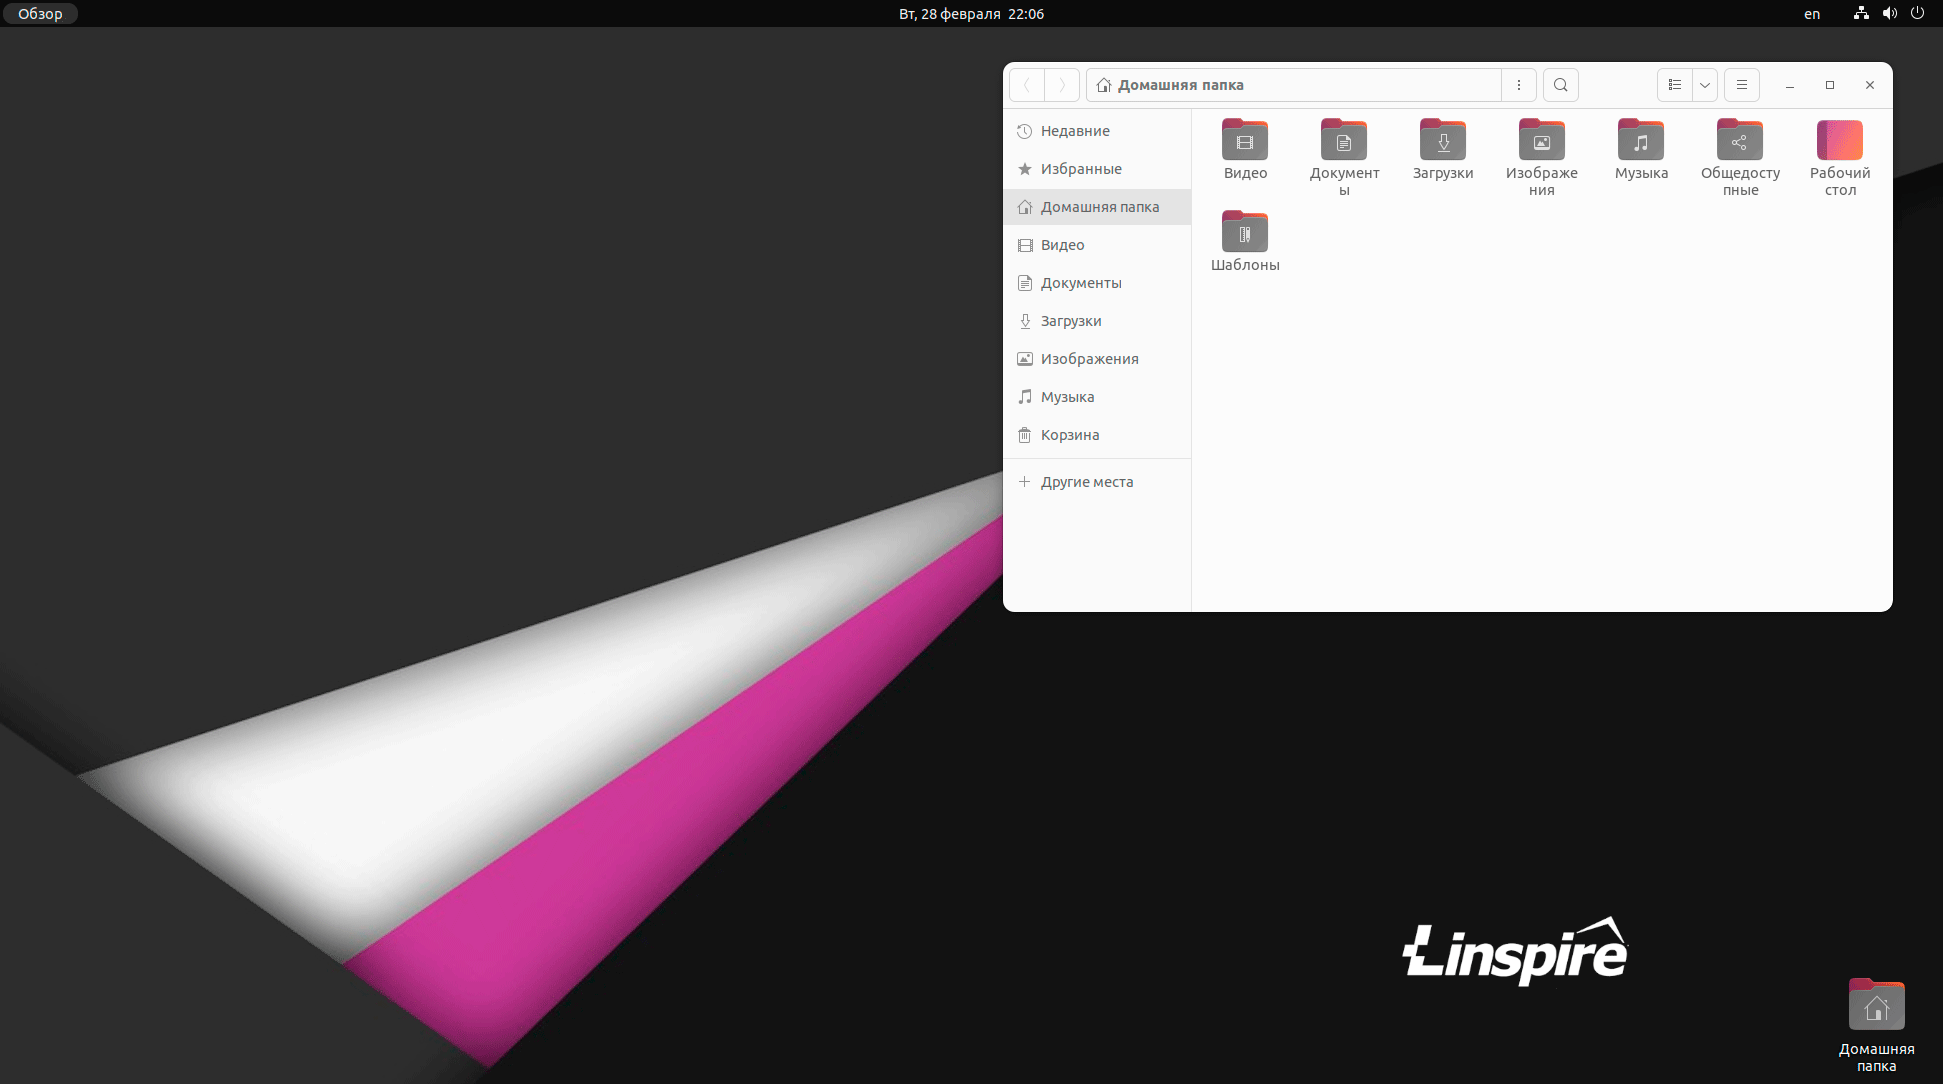Click the search magnifier icon
The image size is (1943, 1084).
[x=1560, y=85]
